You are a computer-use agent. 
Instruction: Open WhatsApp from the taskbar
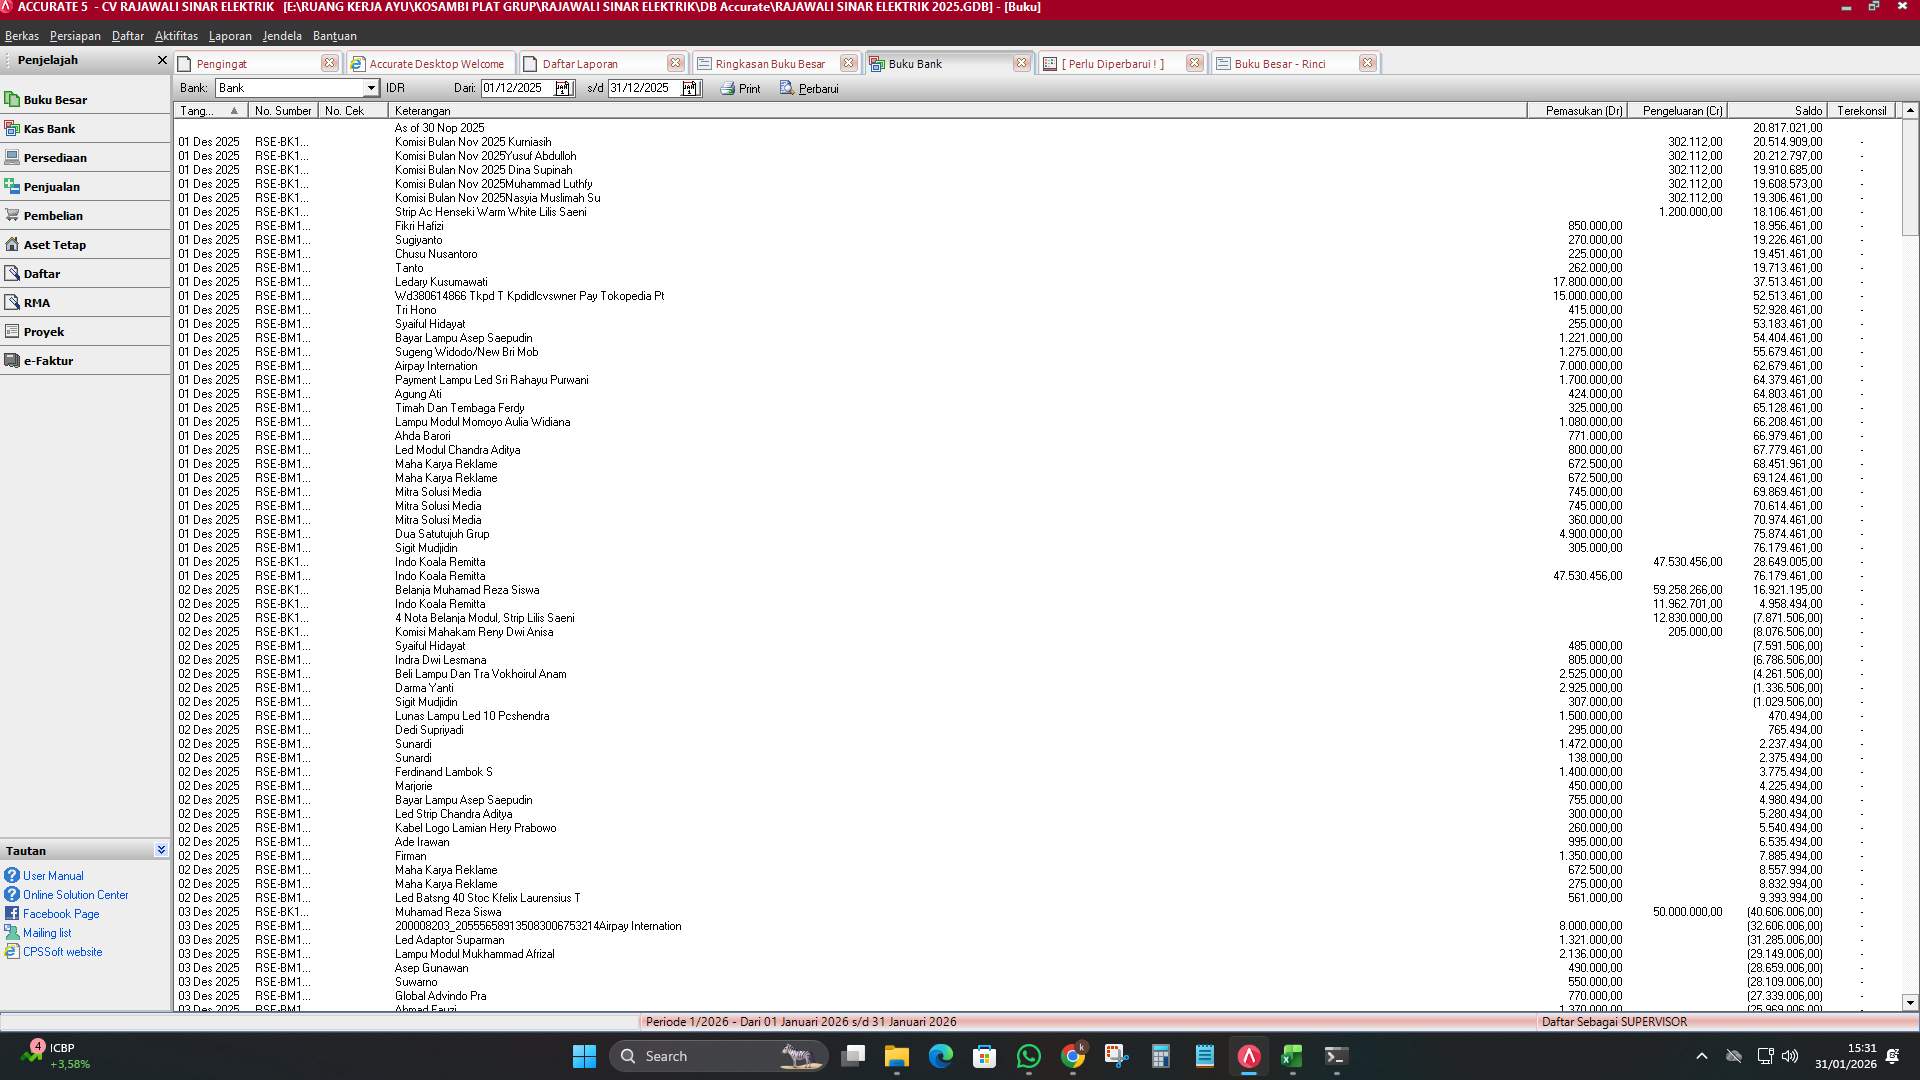click(1029, 1055)
